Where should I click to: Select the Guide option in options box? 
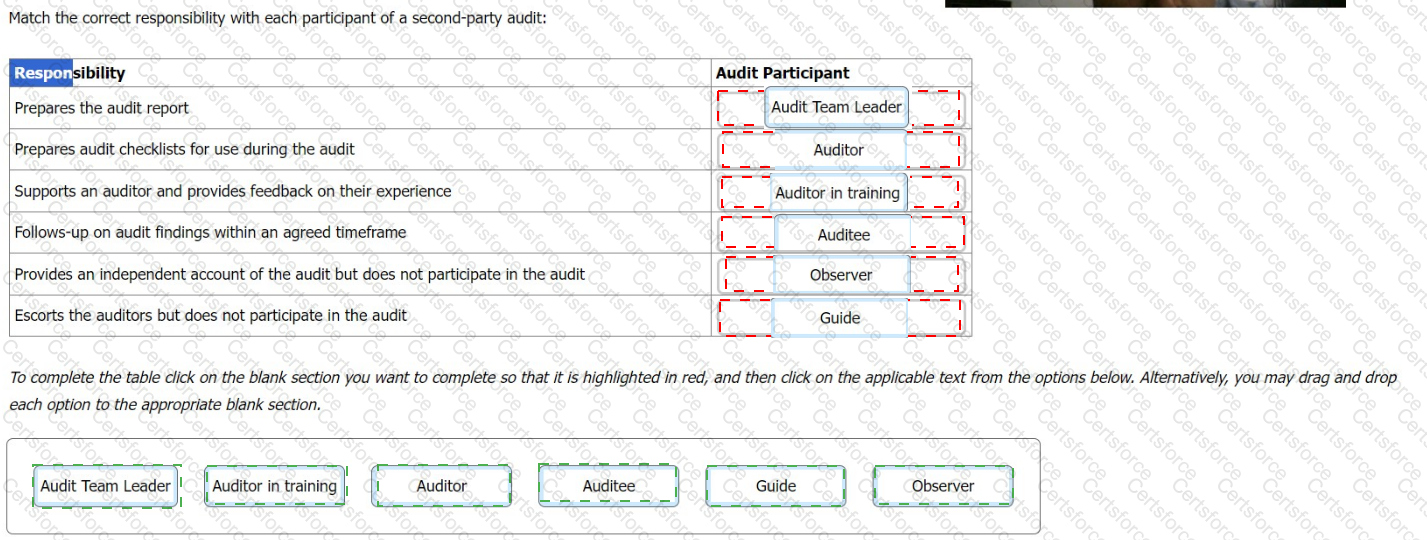(776, 486)
